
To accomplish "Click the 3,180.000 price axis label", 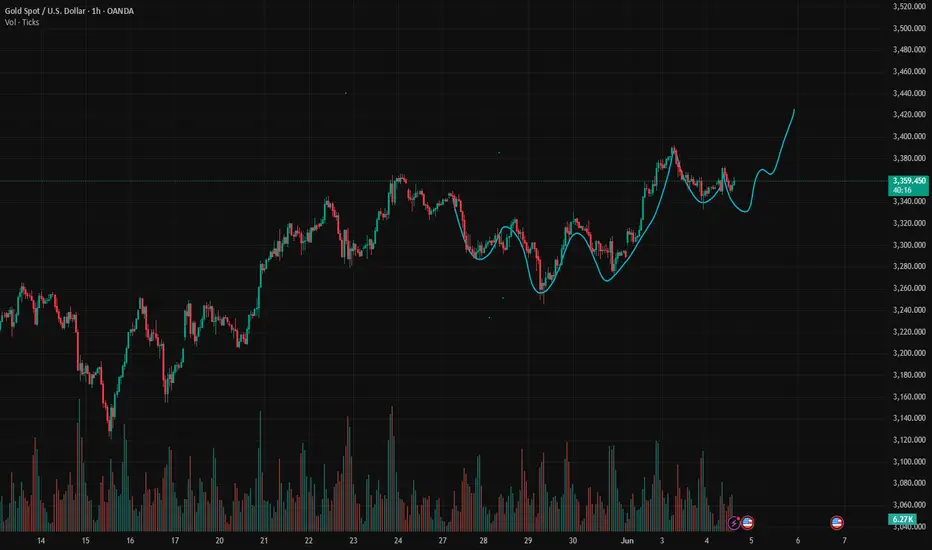I will click(909, 375).
